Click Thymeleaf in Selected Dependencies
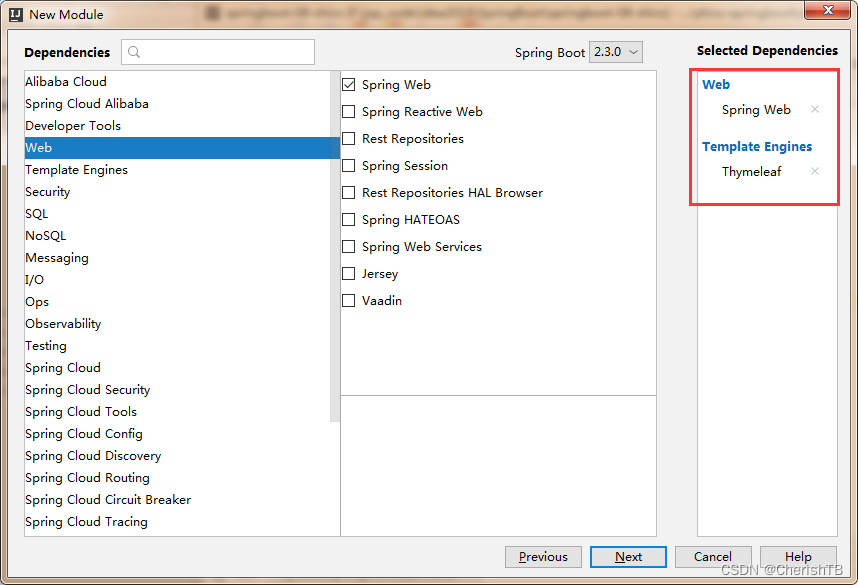Screen dimensions: 858x585 (751, 171)
